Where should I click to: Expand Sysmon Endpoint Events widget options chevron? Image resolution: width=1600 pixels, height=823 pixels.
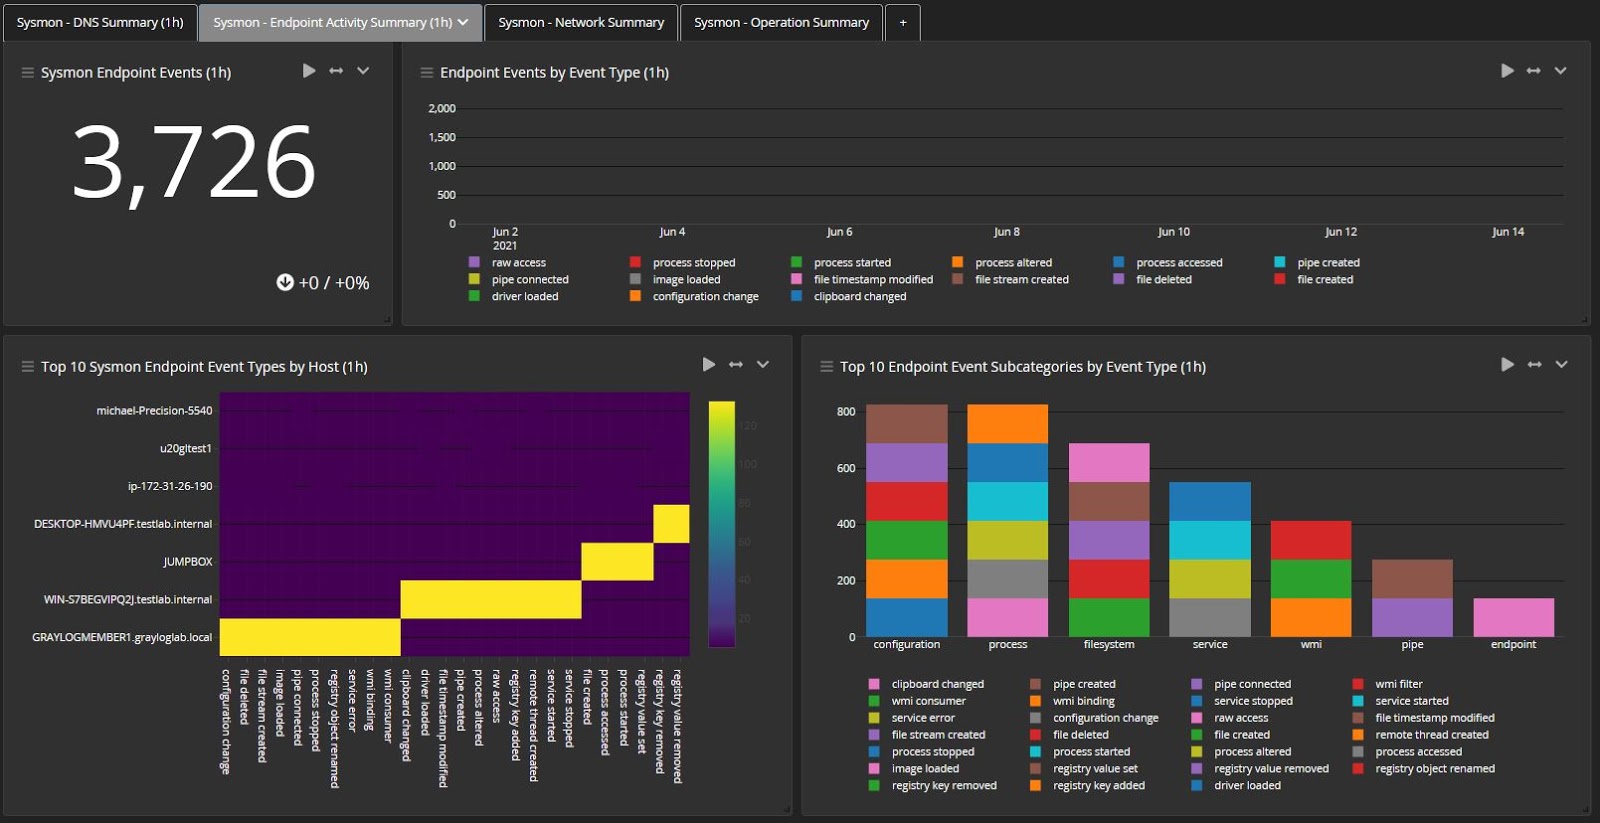[x=363, y=71]
